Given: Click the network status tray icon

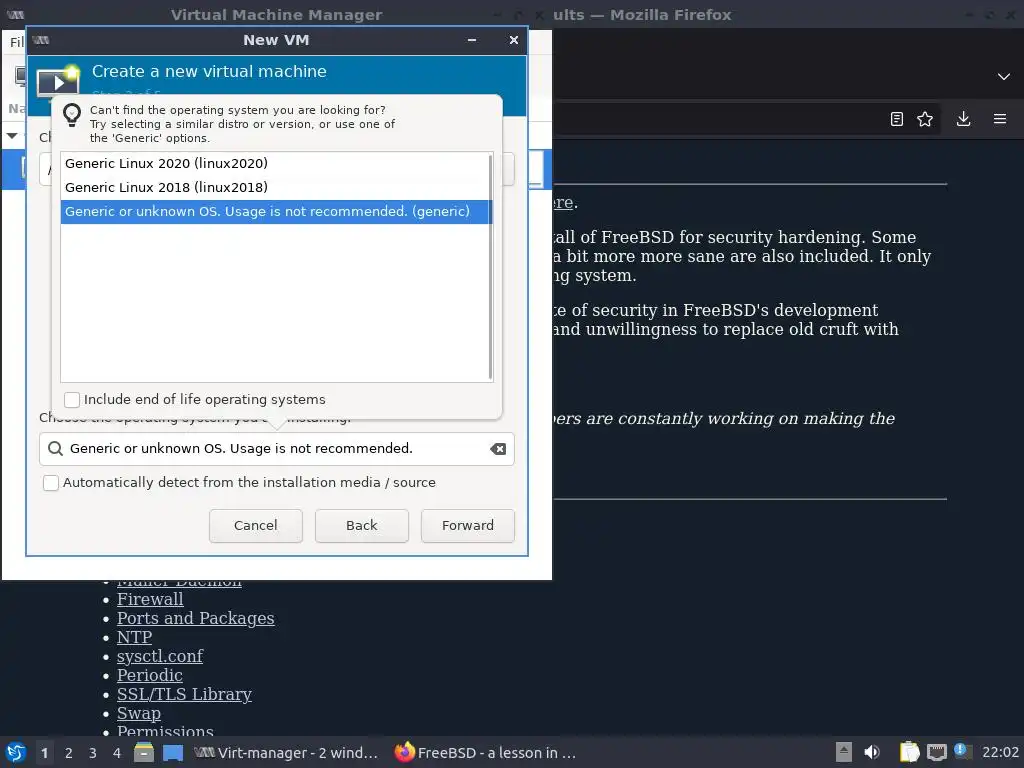Looking at the screenshot, I should tap(936, 752).
